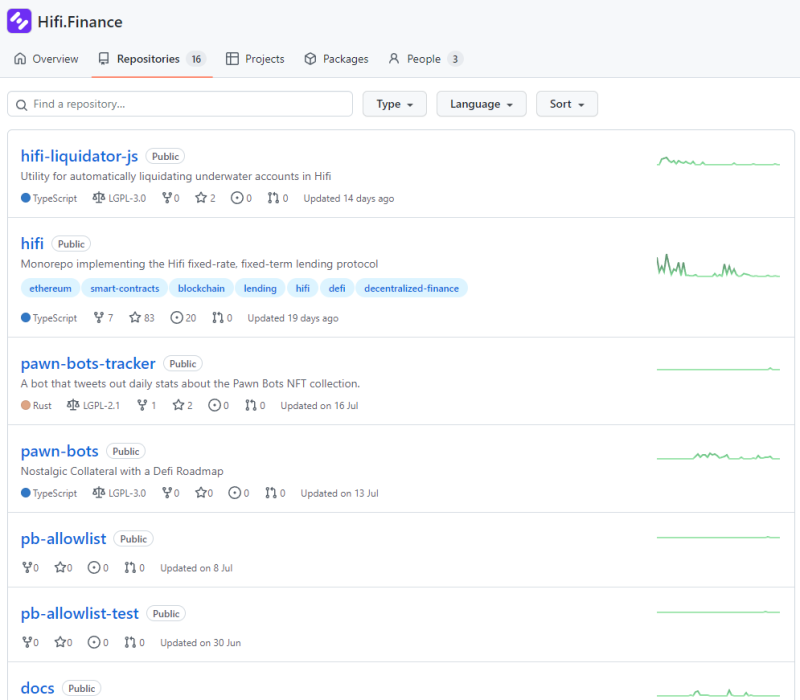
Task: Click the fork icon for pb-allowlist updated 8 Jul
Action: tap(27, 567)
